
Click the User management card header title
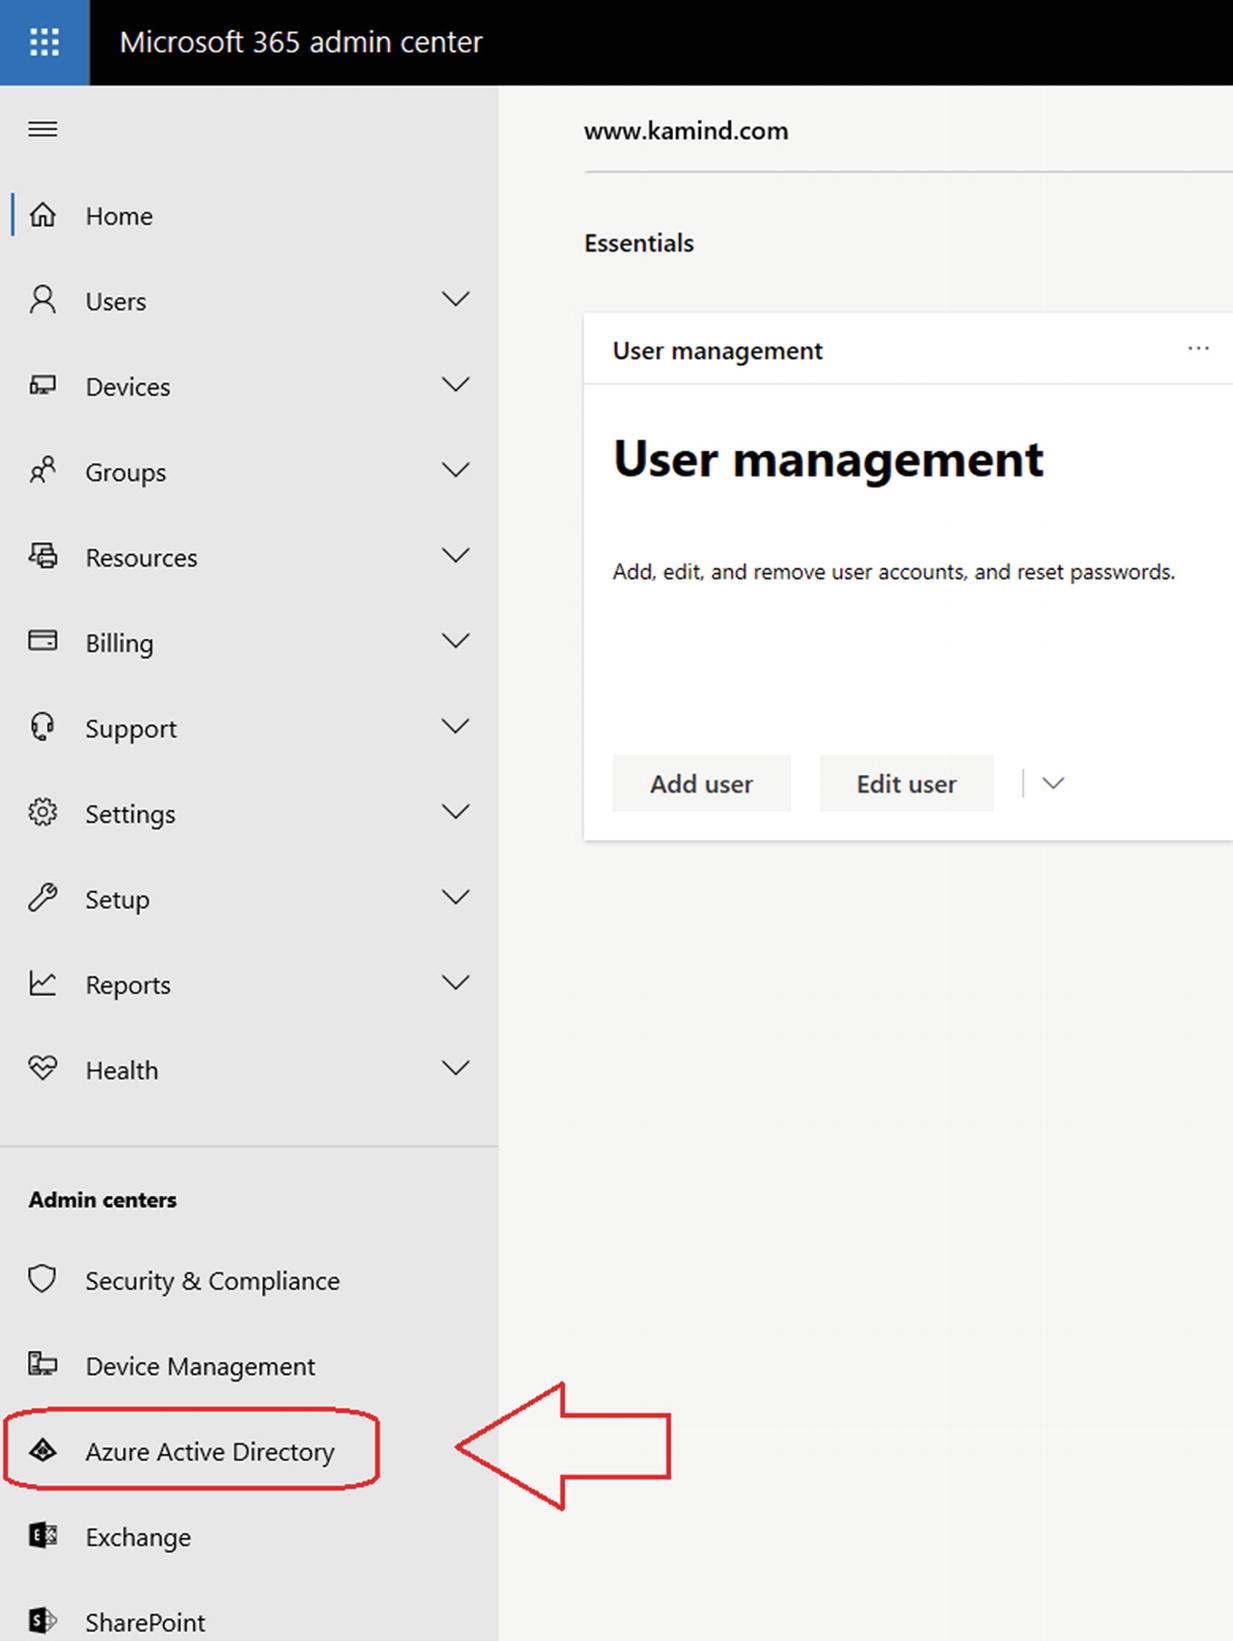point(717,351)
